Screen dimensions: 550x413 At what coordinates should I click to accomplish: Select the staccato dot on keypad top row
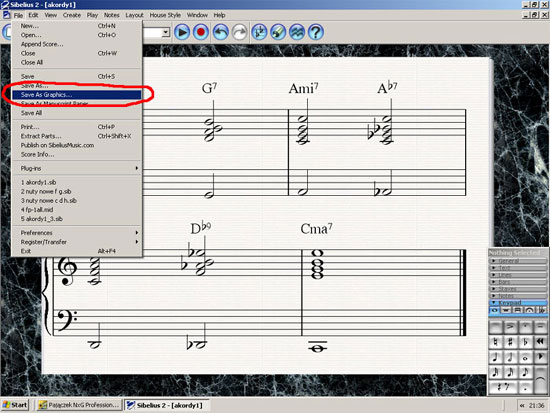tap(525, 327)
